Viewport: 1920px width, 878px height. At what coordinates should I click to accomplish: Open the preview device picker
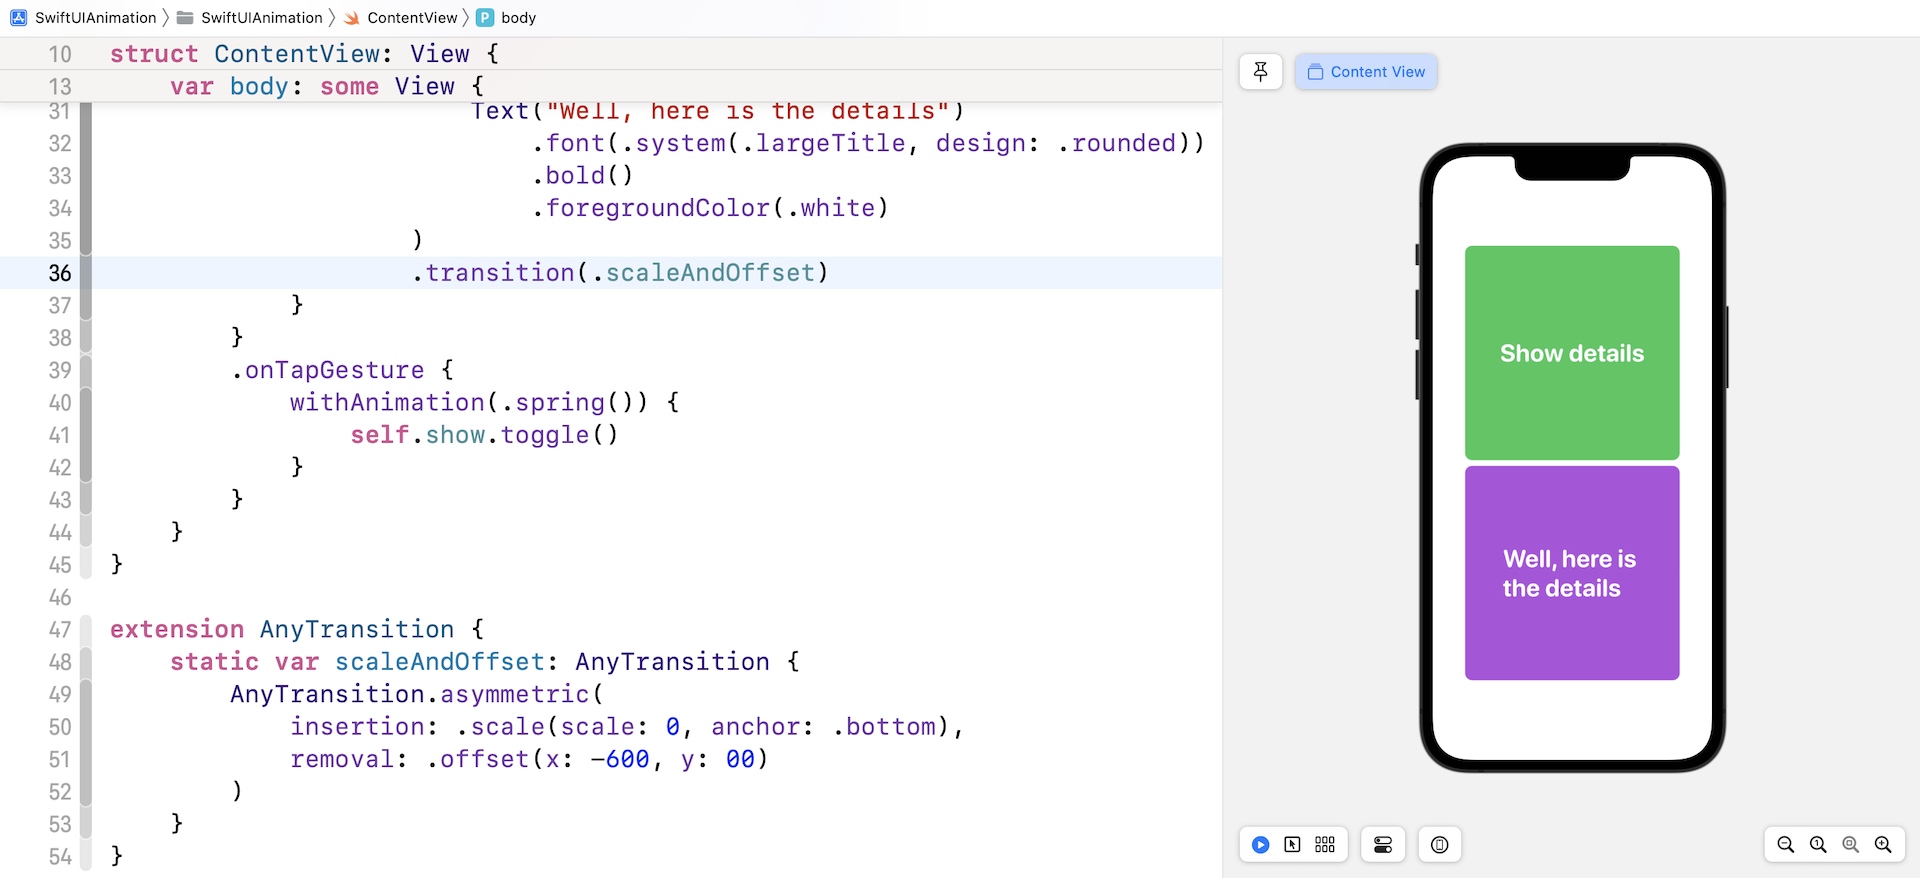1439,845
